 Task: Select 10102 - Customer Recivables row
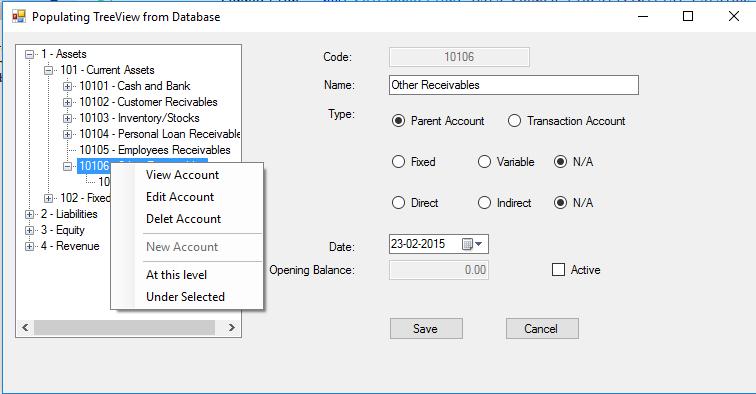click(148, 102)
